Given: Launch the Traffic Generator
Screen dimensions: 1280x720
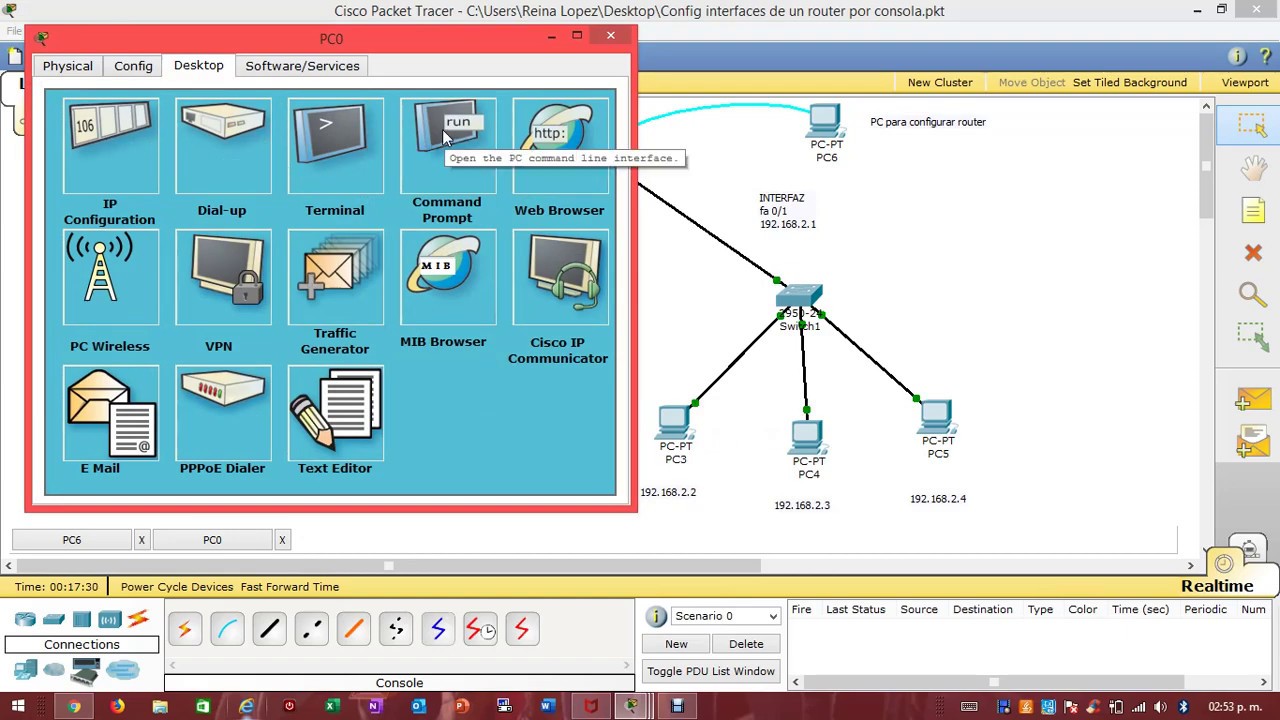Looking at the screenshot, I should pyautogui.click(x=335, y=278).
